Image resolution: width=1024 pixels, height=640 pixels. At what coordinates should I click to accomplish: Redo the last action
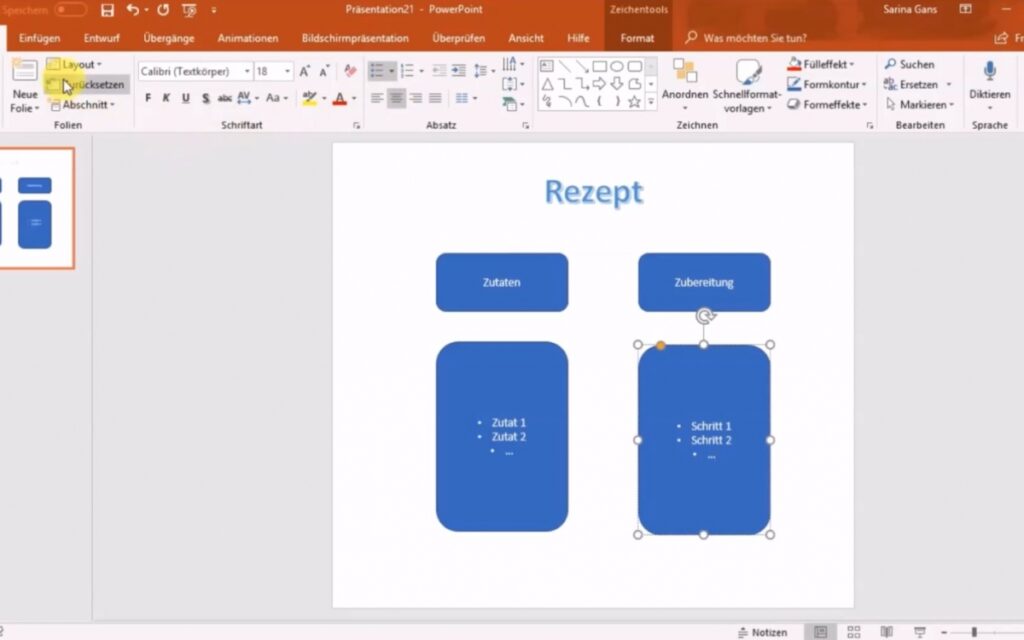tap(163, 10)
